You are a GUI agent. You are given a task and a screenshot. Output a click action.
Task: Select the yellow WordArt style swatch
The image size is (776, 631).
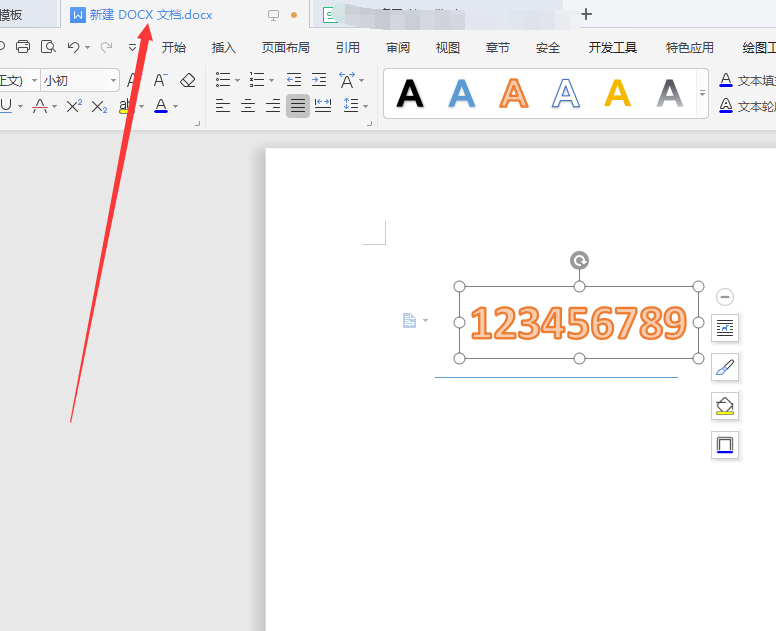pyautogui.click(x=618, y=93)
